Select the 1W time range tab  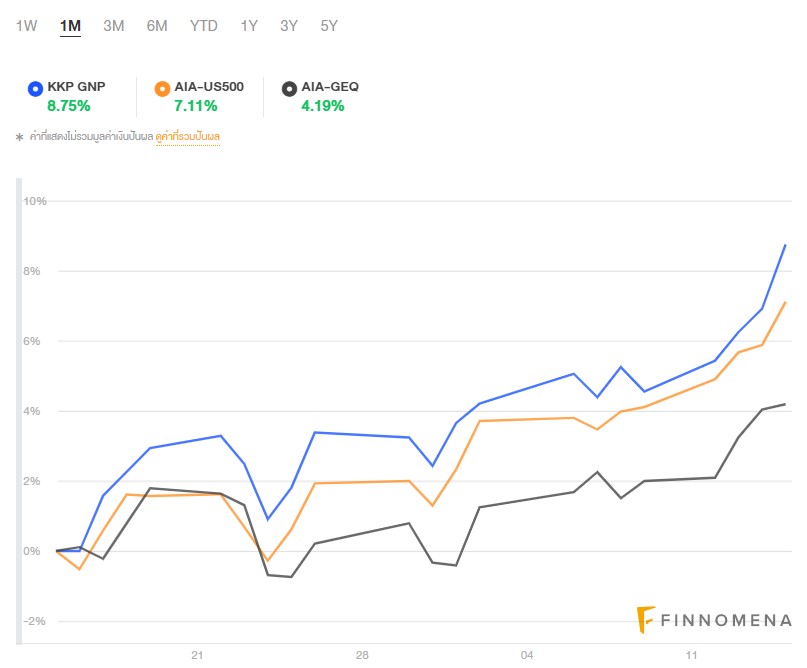[26, 26]
